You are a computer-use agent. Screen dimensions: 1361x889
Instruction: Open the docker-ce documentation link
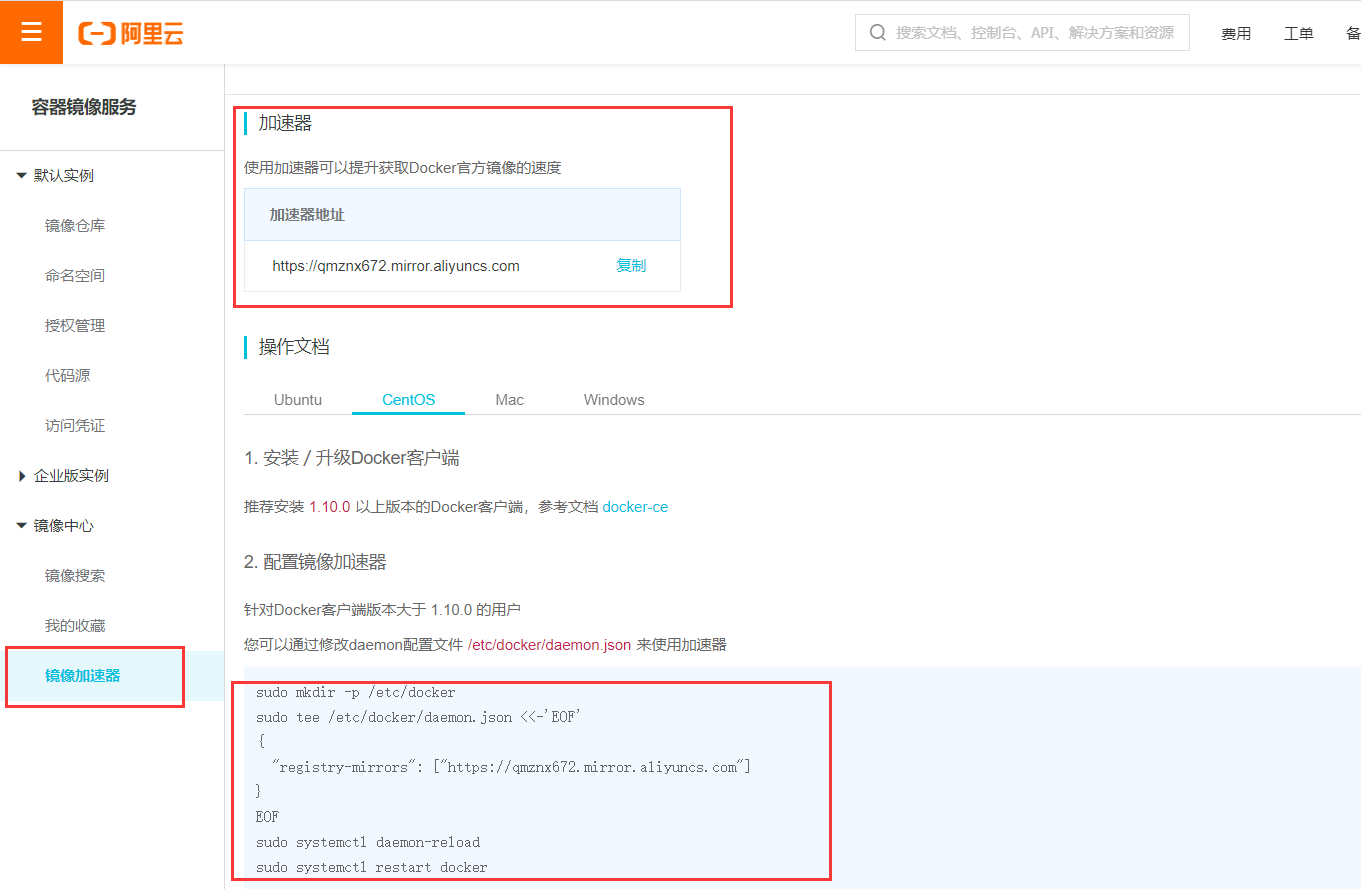635,507
